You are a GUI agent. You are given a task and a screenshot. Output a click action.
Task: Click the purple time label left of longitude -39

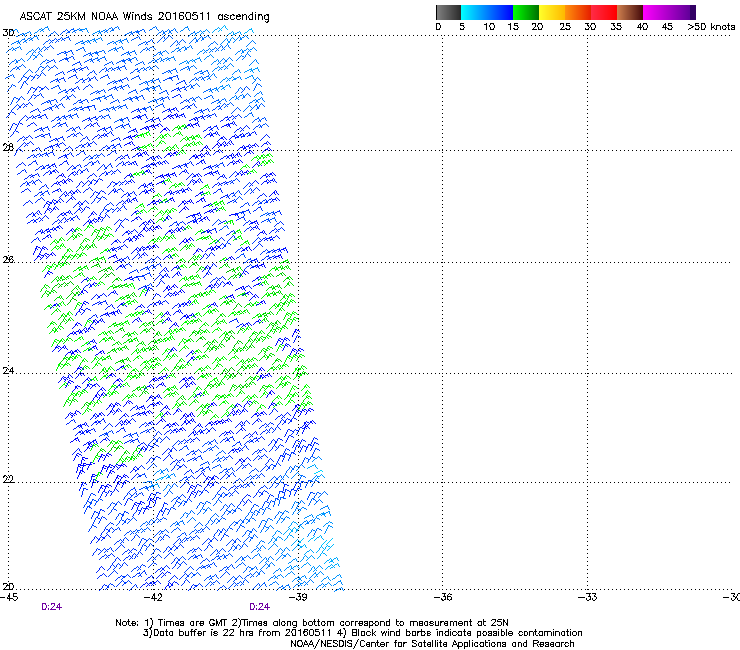point(260,607)
